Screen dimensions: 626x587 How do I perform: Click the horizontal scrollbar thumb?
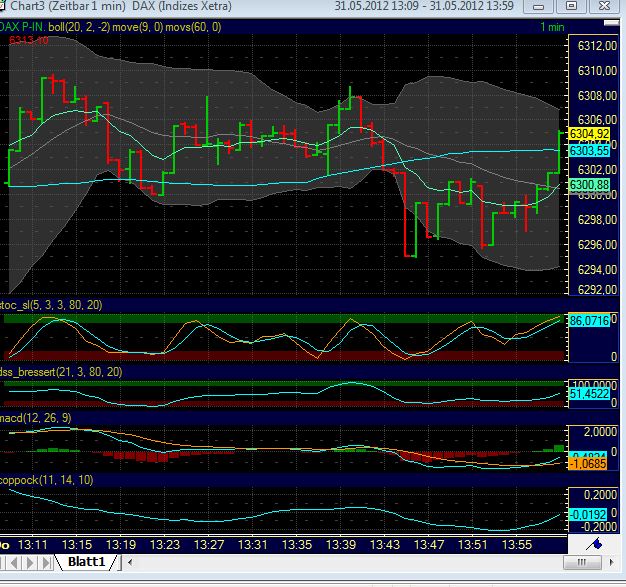(582, 562)
